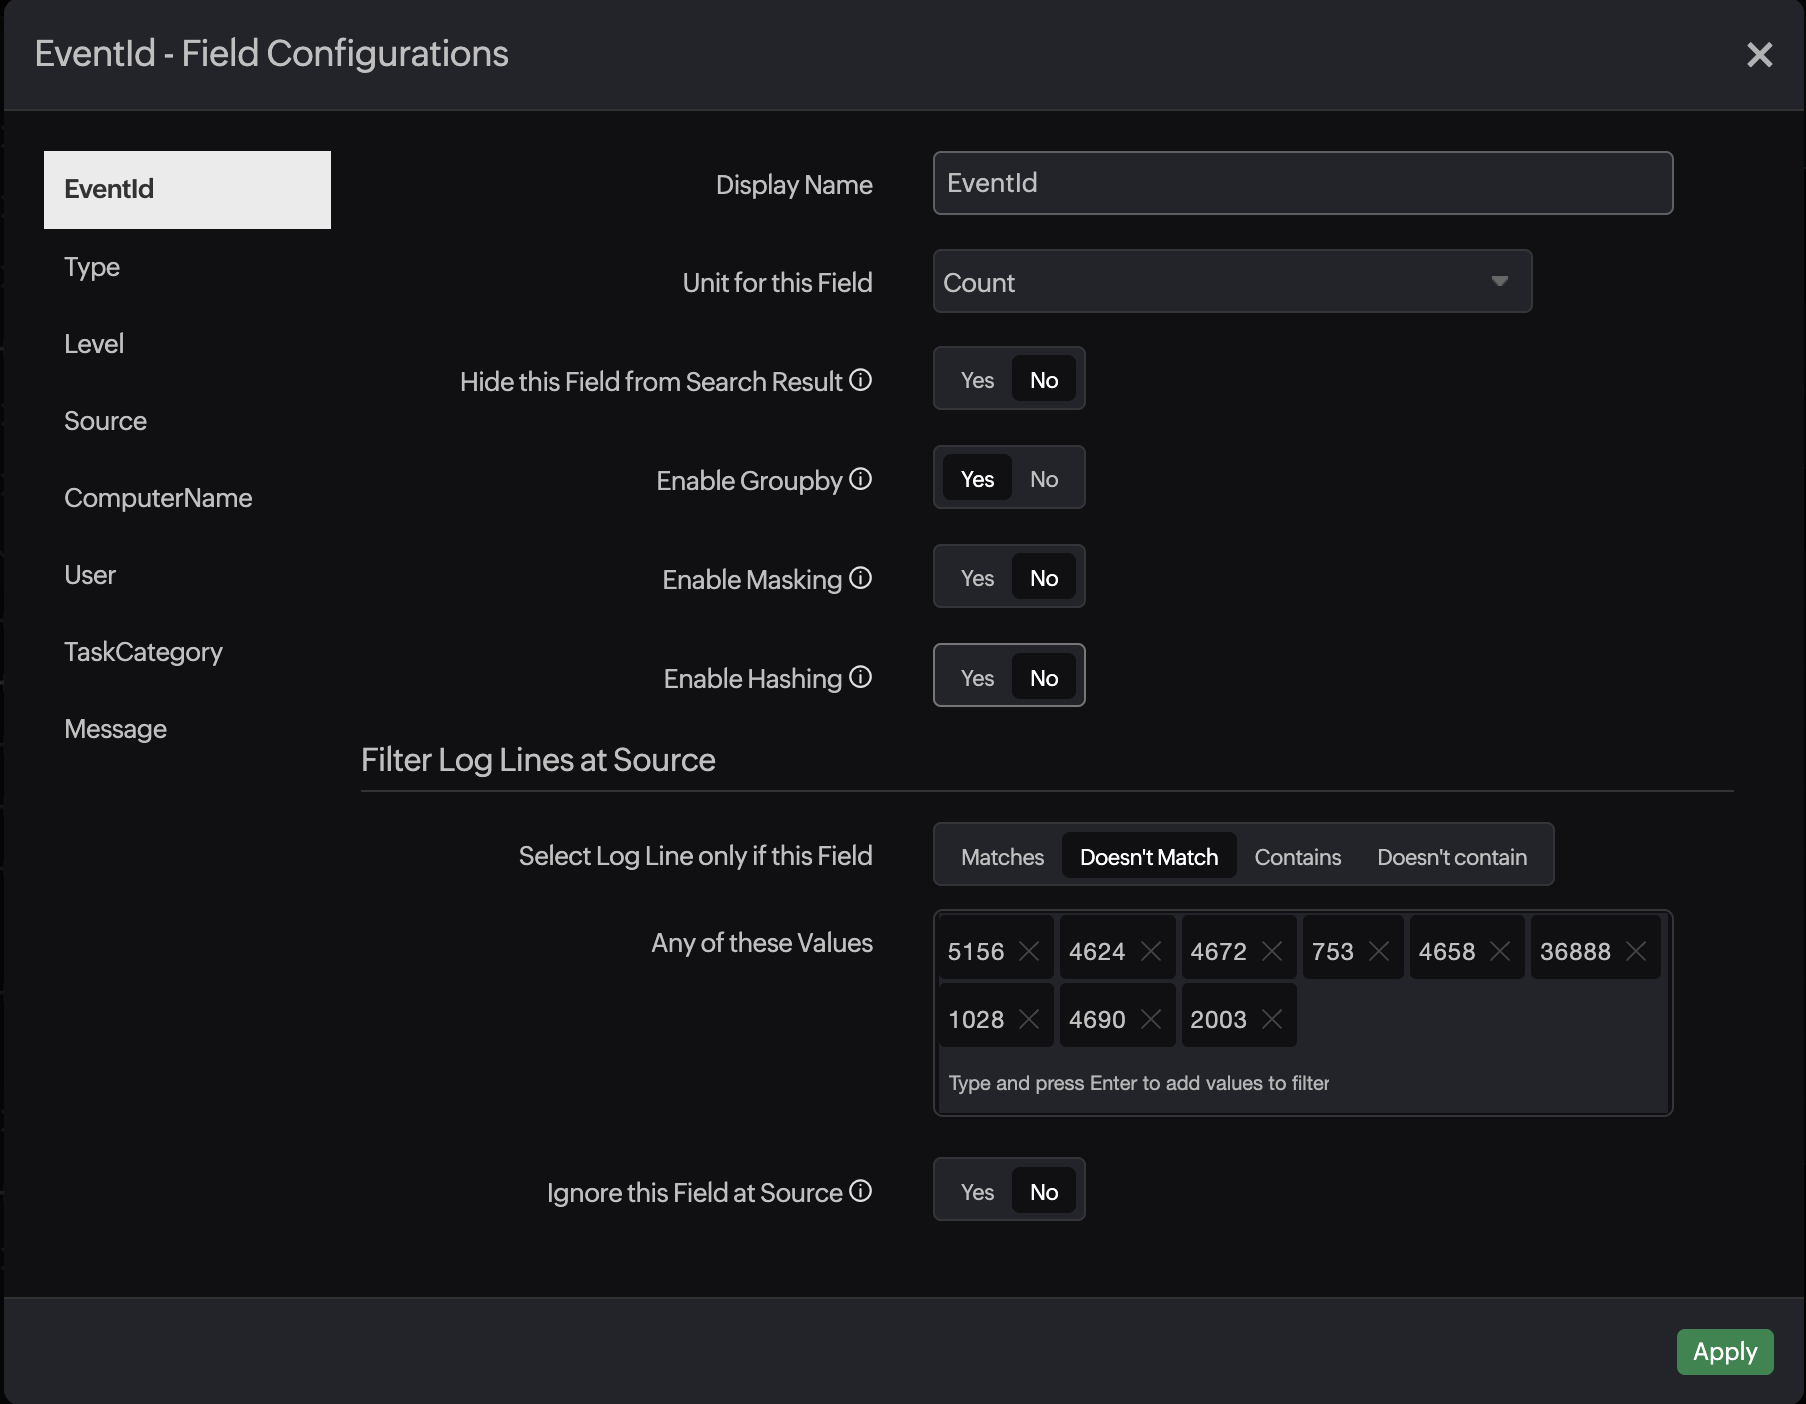Select the Doesn't contain filter condition

pyautogui.click(x=1451, y=857)
